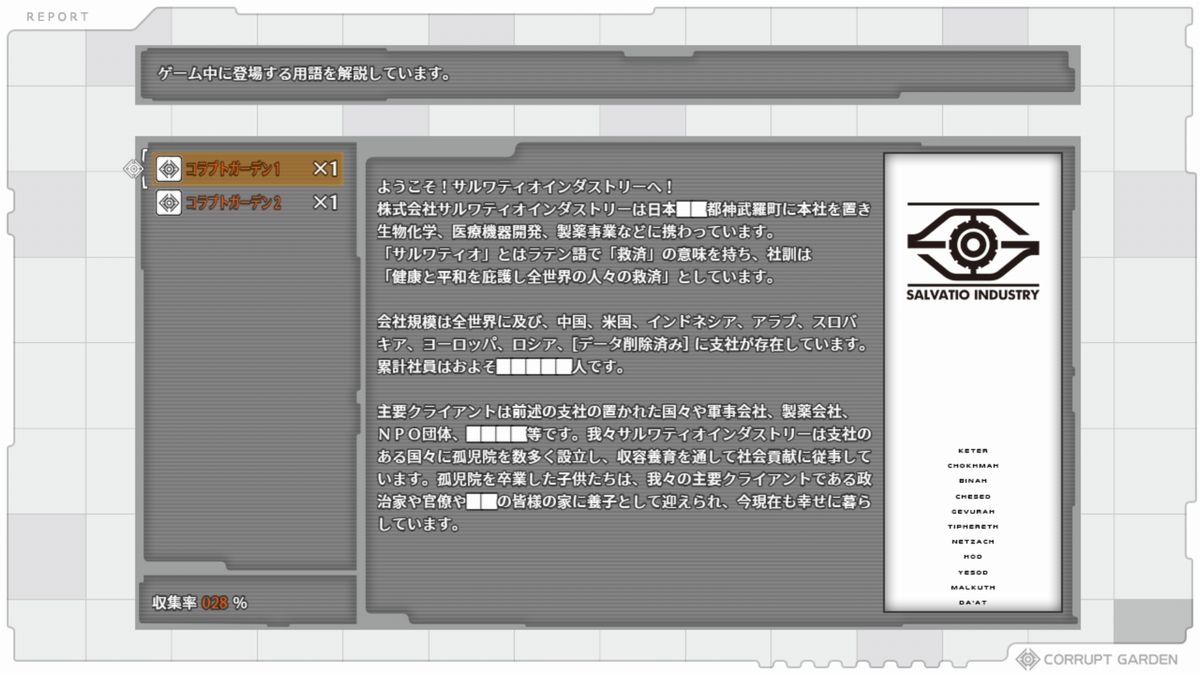
Task: Click the 会社規模は全世界に及び paragraph line
Action: pyautogui.click(x=616, y=322)
